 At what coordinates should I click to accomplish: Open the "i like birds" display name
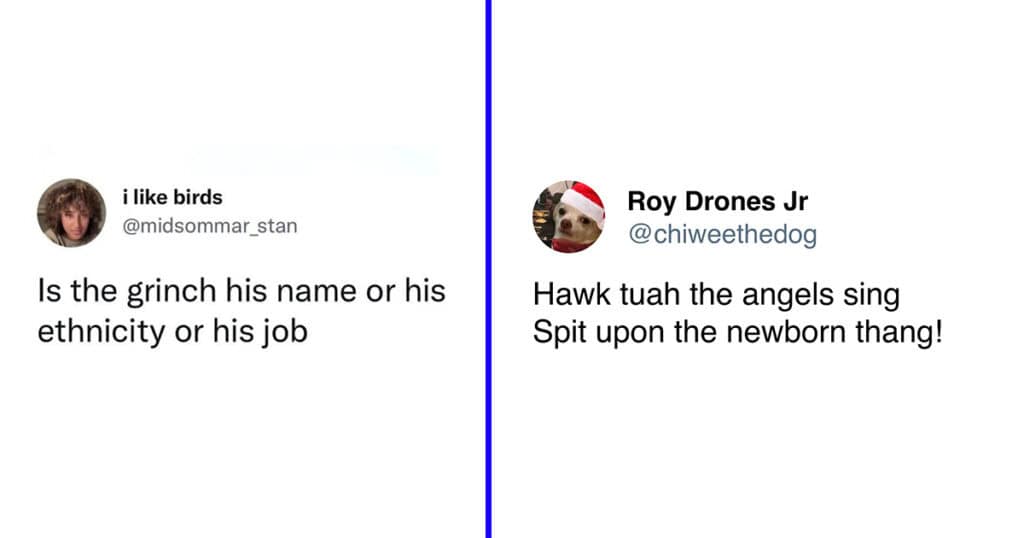172,197
